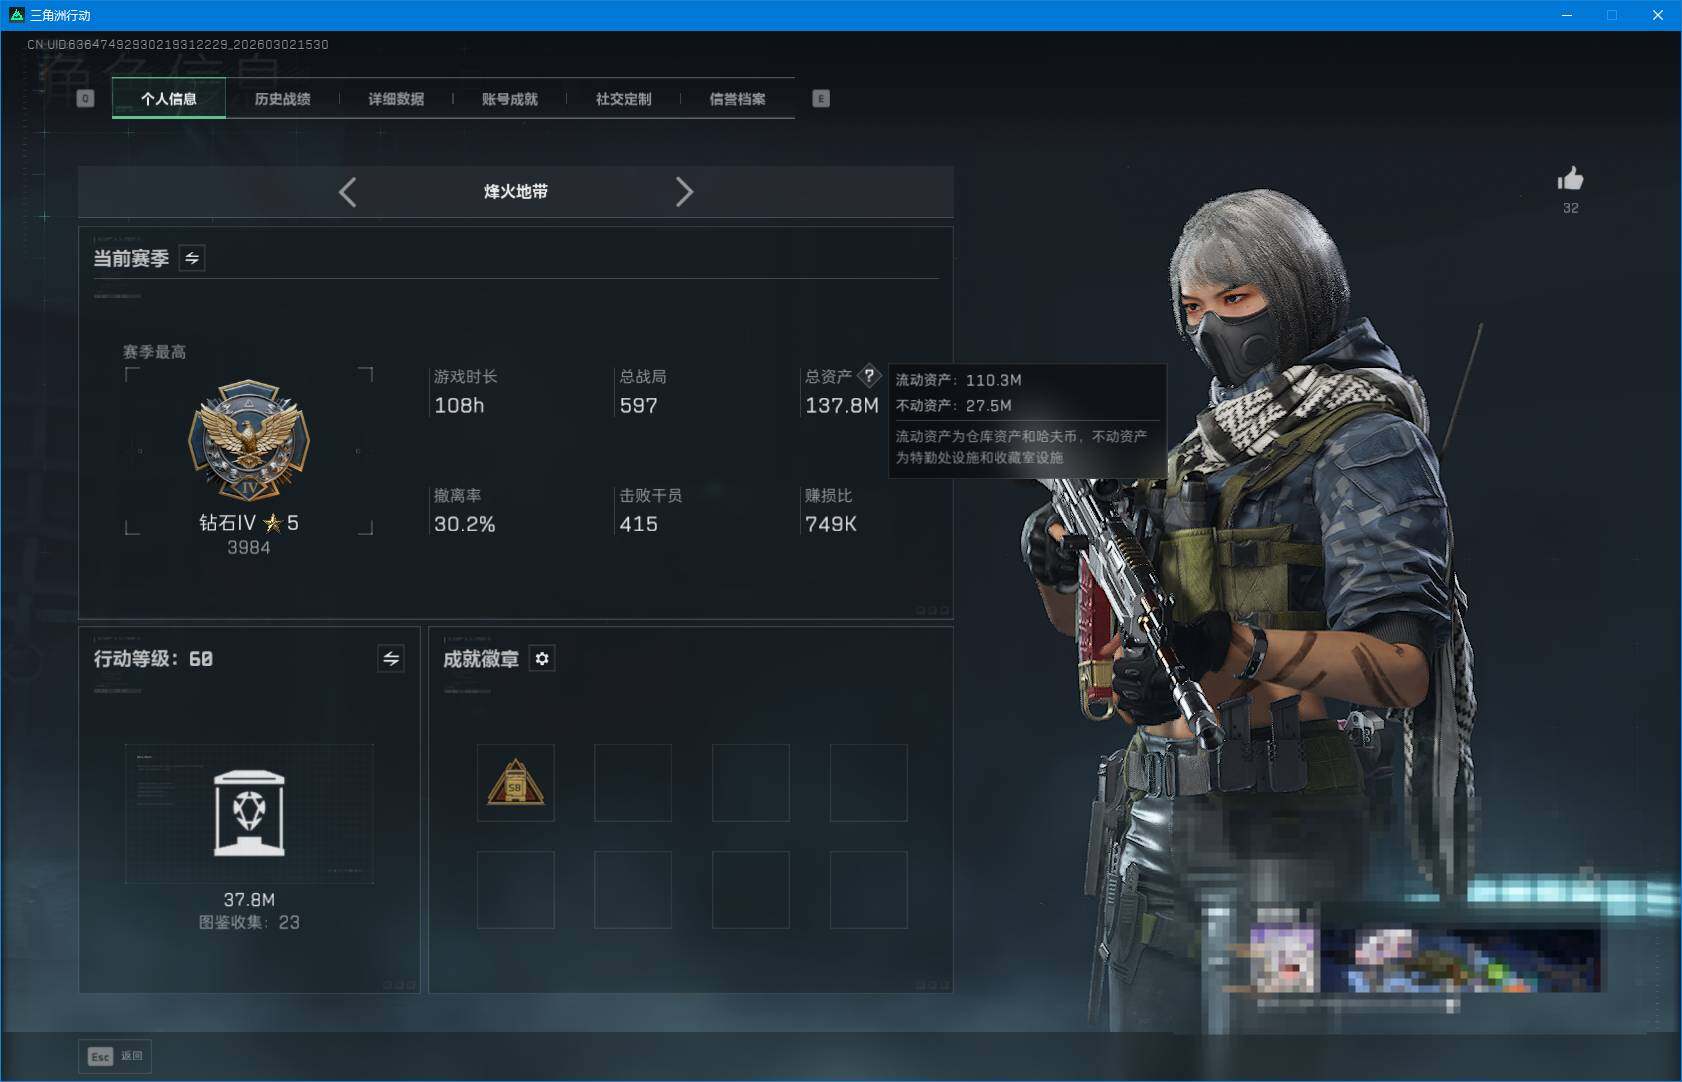The height and width of the screenshot is (1082, 1682).
Task: Toggle the compare switch beside 当前赛季
Action: coord(192,258)
